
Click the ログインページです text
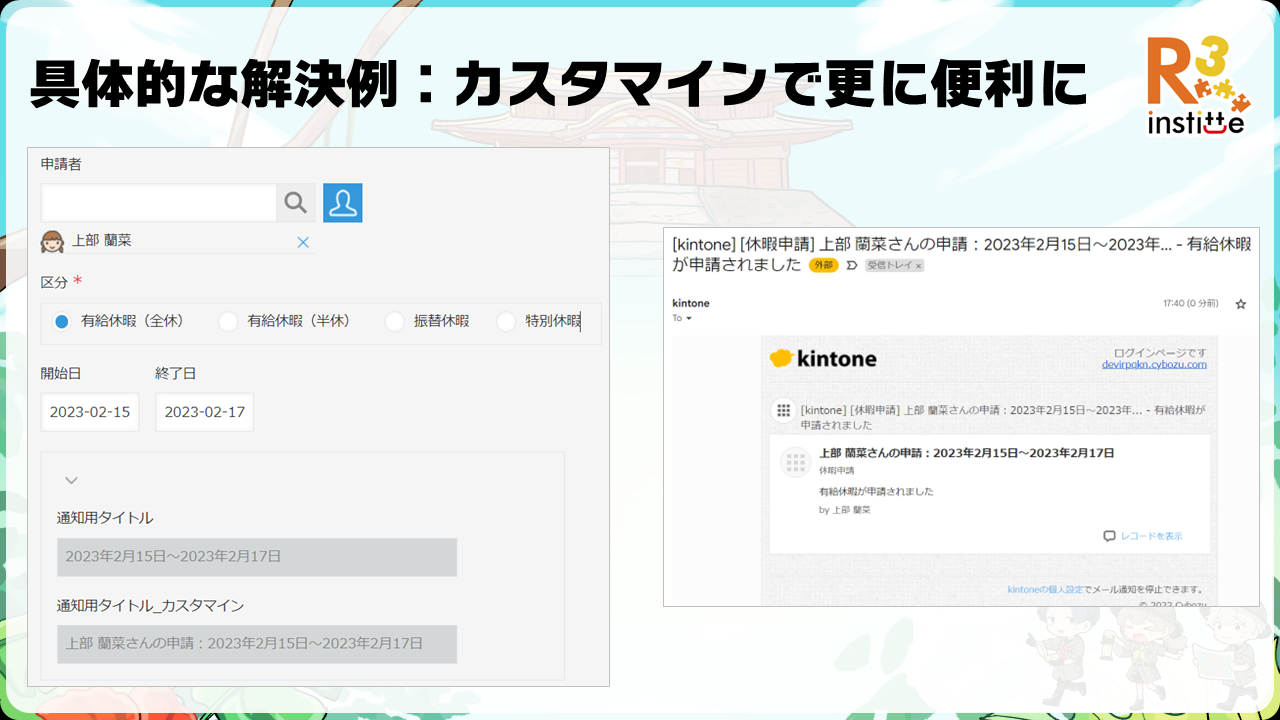(1160, 353)
